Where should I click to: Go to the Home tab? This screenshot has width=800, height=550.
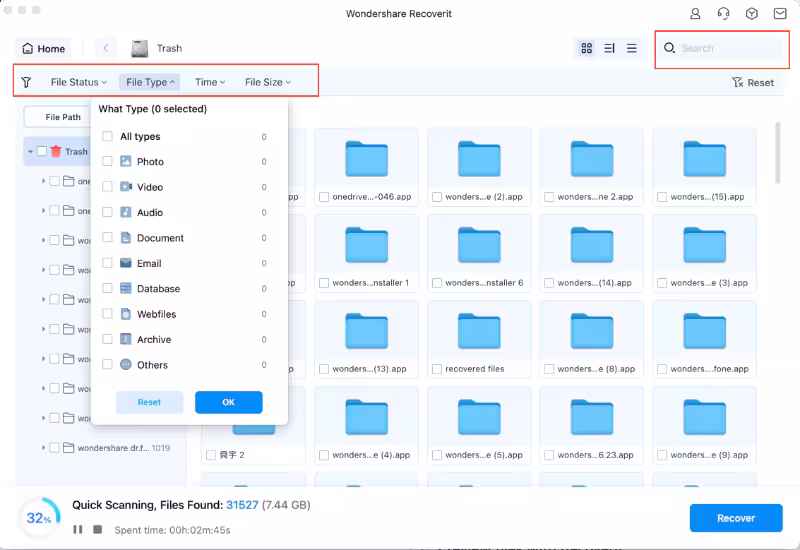(43, 48)
